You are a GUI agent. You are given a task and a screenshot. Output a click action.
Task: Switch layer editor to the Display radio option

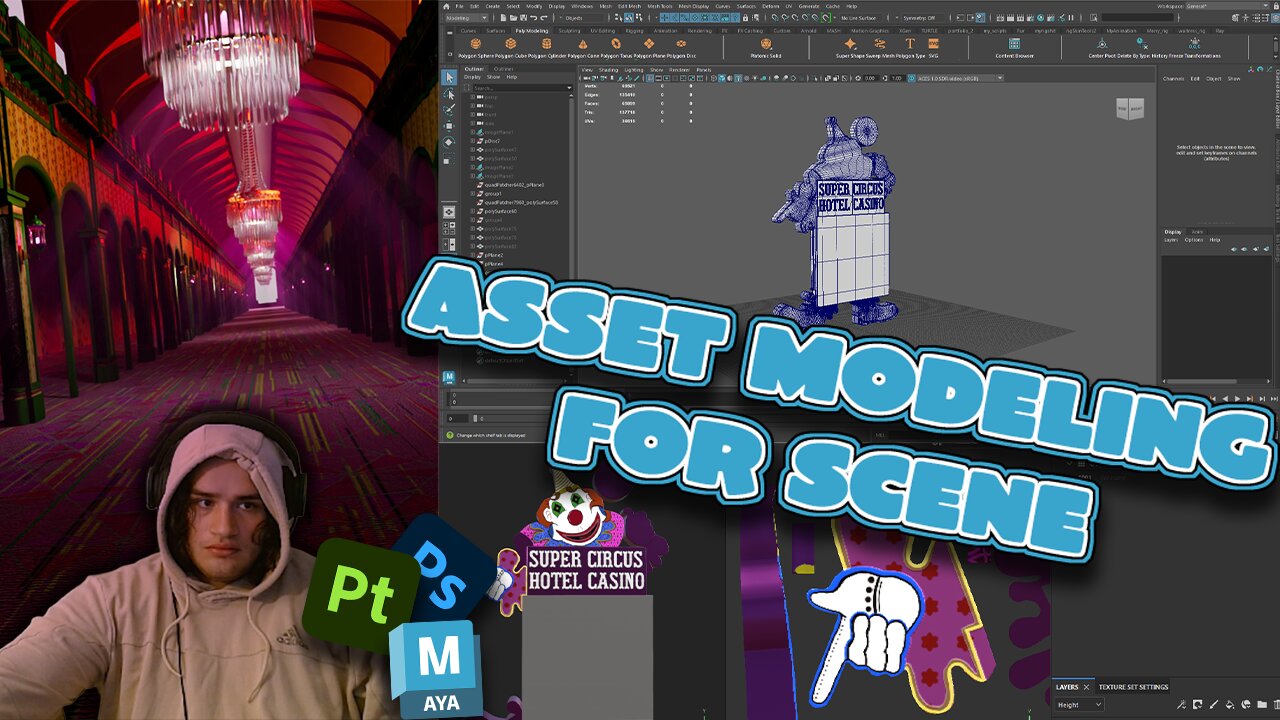1173,232
